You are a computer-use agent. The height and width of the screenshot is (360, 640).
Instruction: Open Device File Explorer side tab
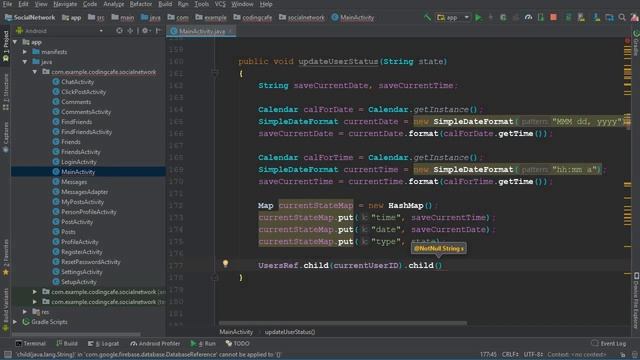[636, 300]
